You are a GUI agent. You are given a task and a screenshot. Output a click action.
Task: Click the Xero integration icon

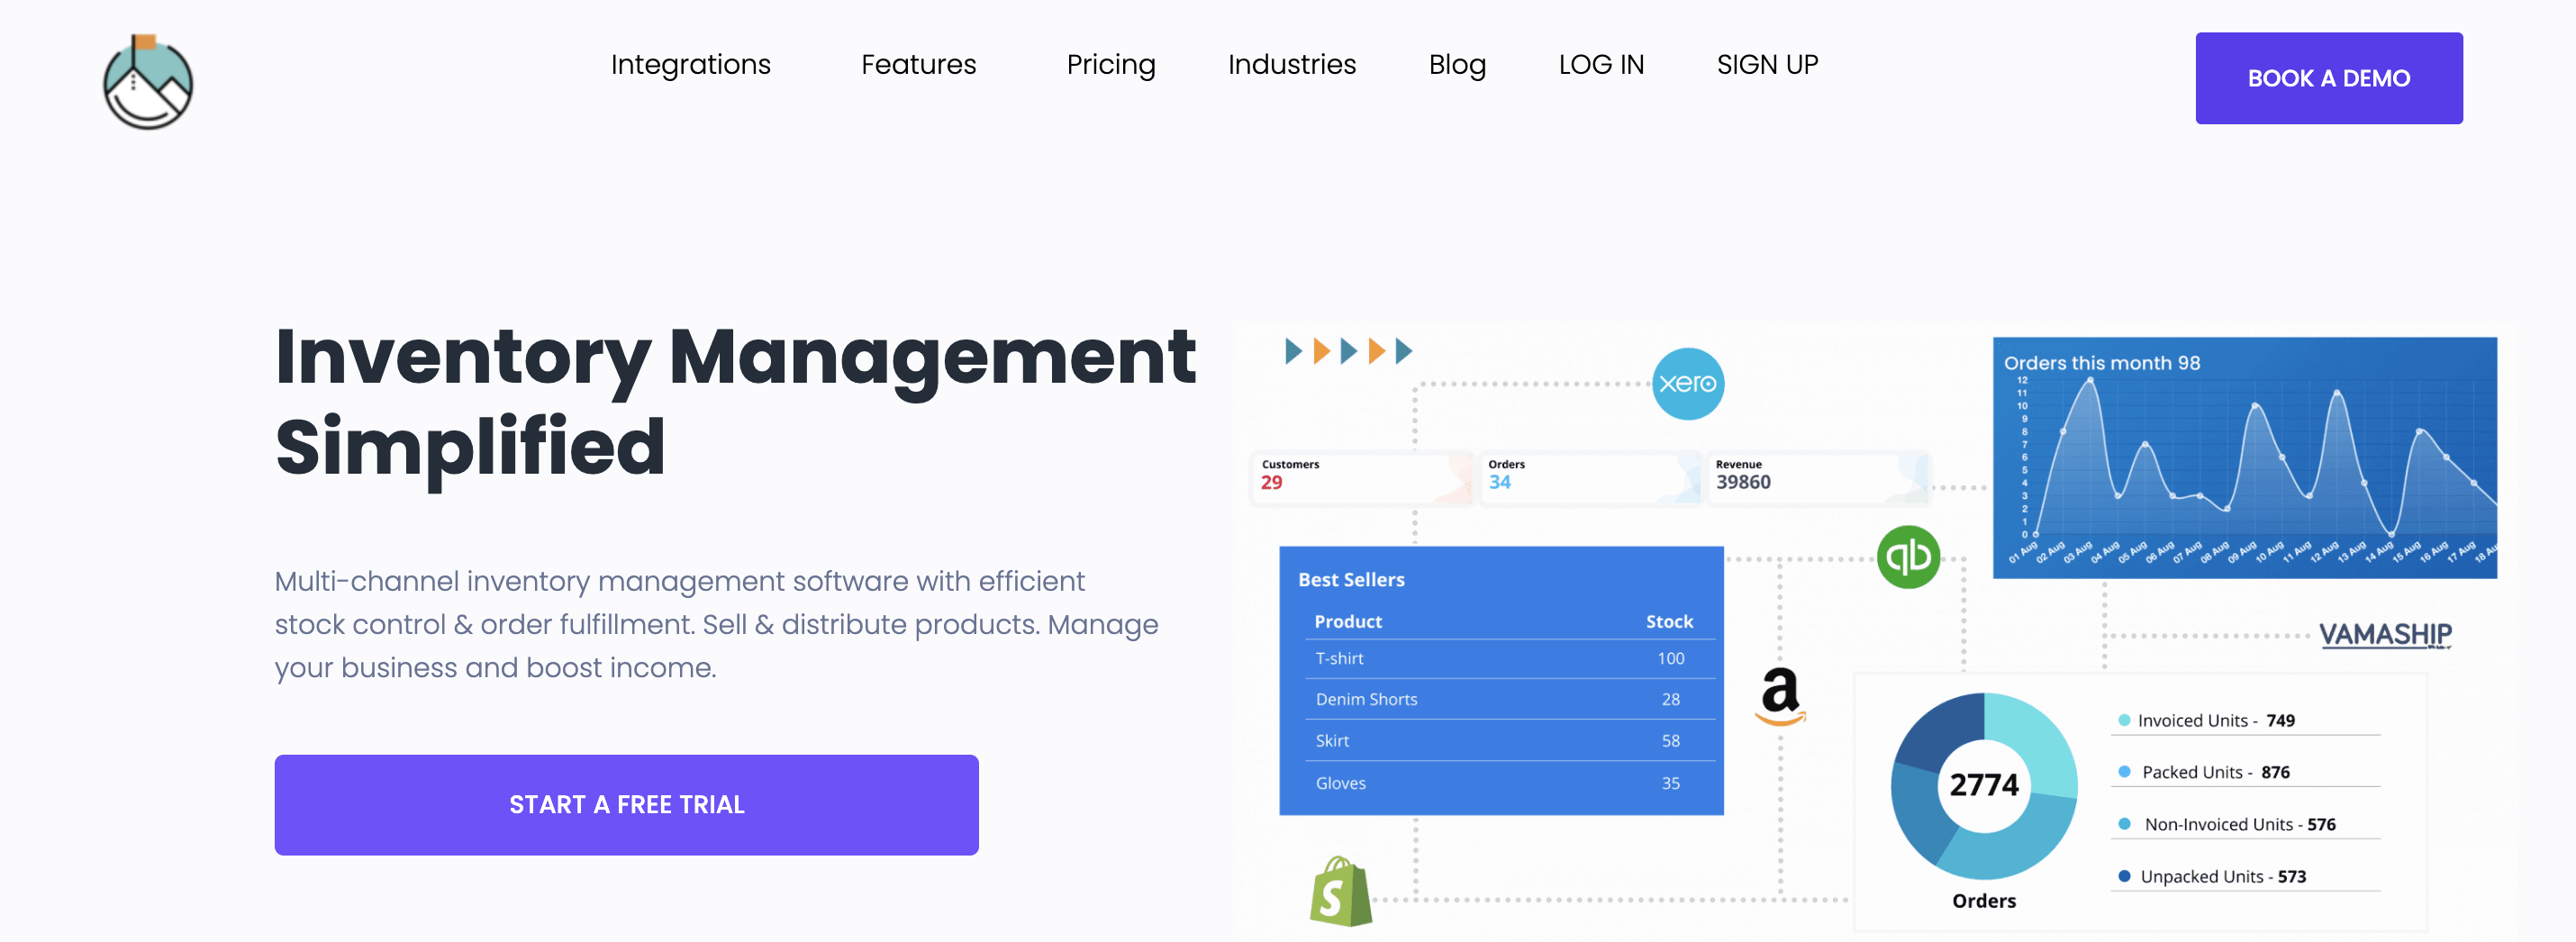(x=1687, y=383)
